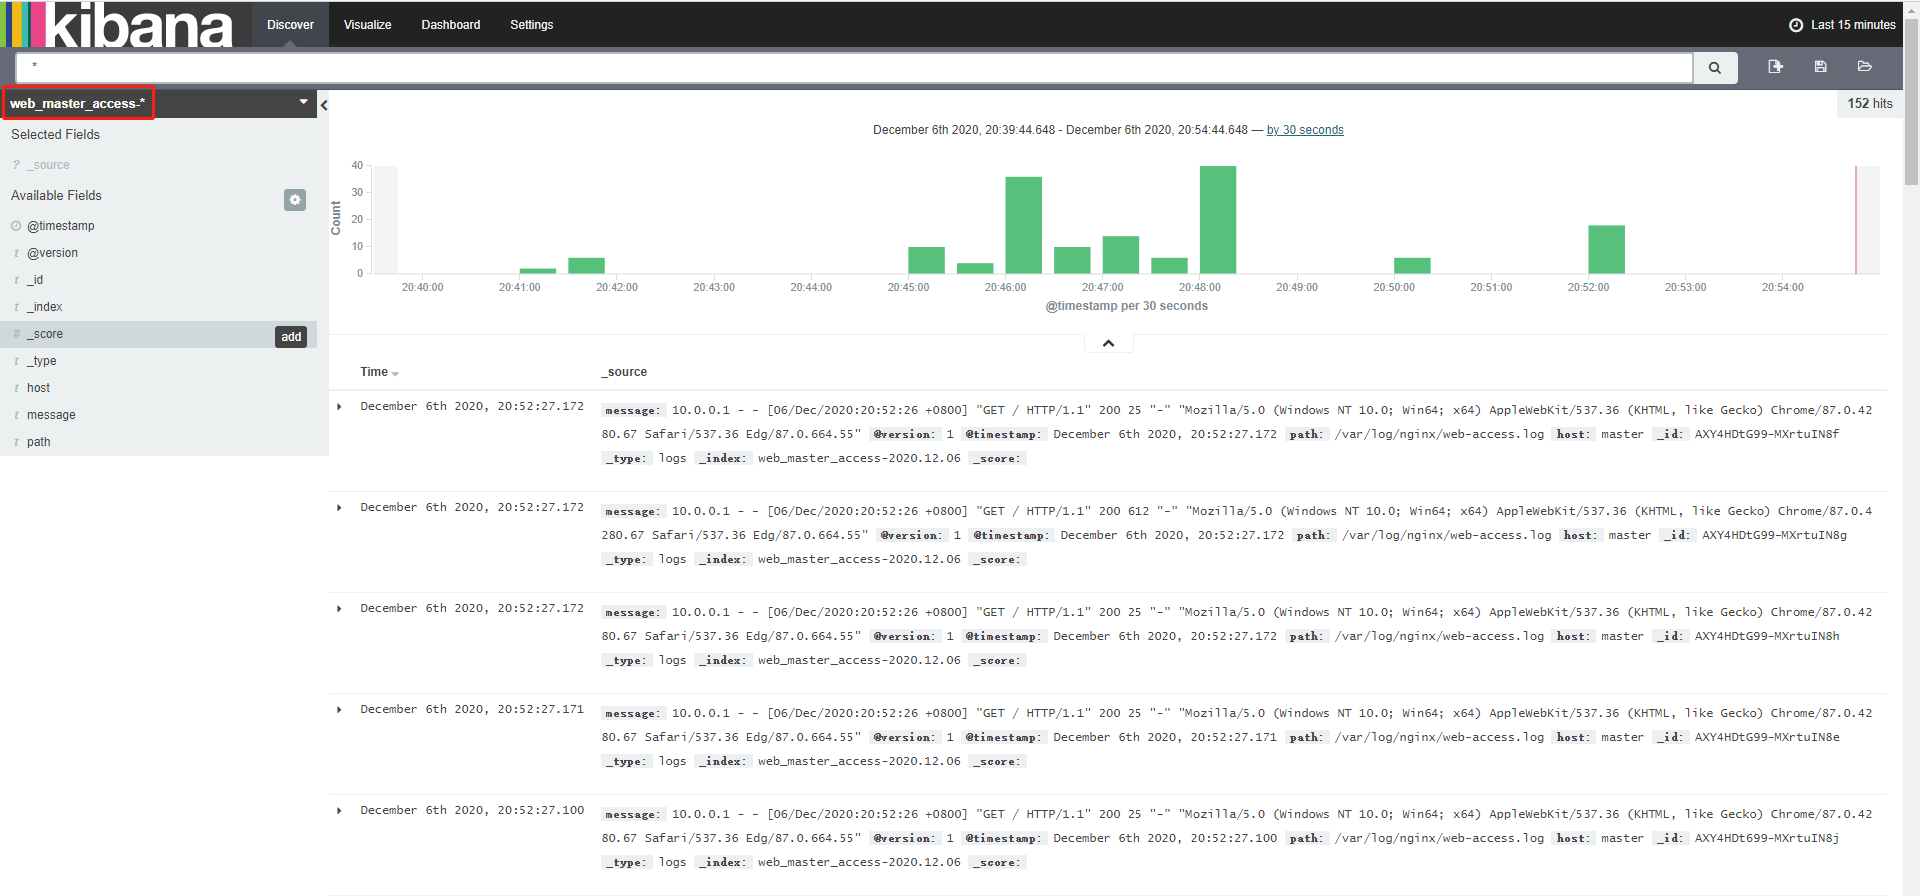Add the _score field
The image size is (1920, 896).
coord(291,337)
